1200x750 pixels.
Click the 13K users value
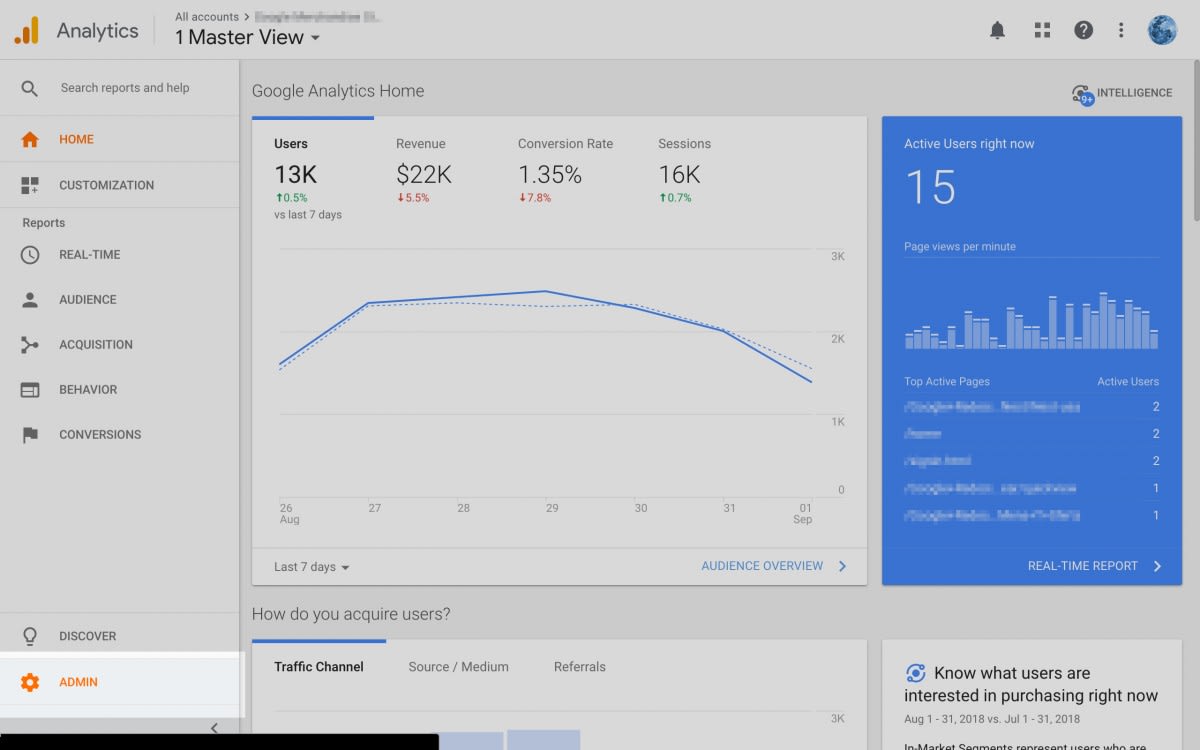[296, 175]
